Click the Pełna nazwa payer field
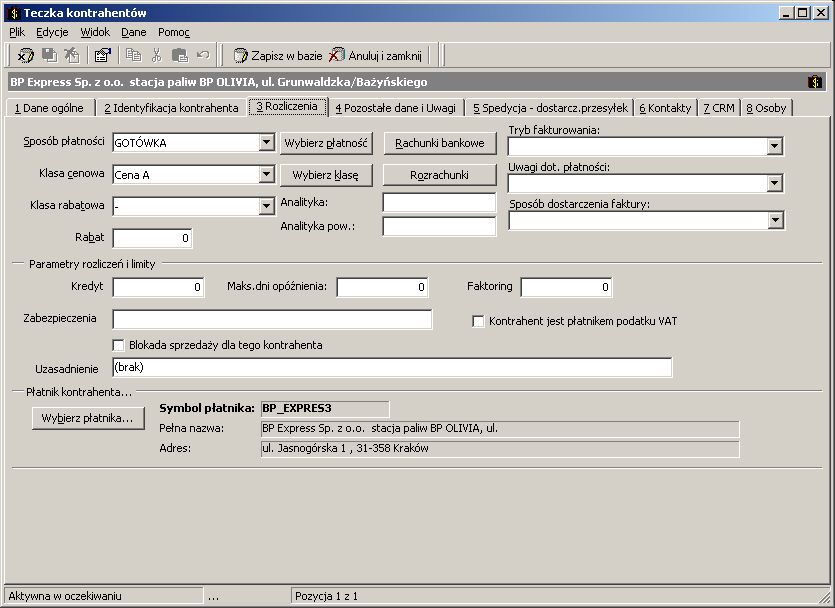Viewport: 835px width, 608px height. (500, 429)
